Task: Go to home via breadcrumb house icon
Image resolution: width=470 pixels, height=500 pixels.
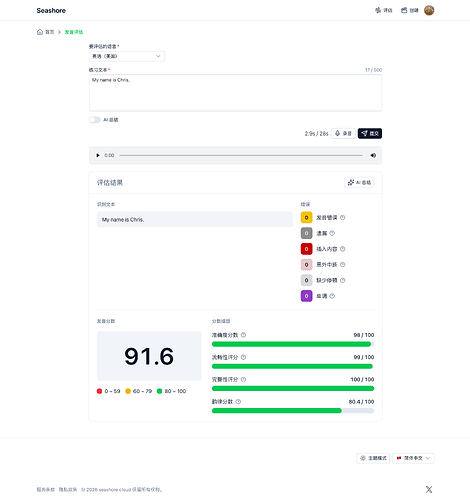Action: 40,32
